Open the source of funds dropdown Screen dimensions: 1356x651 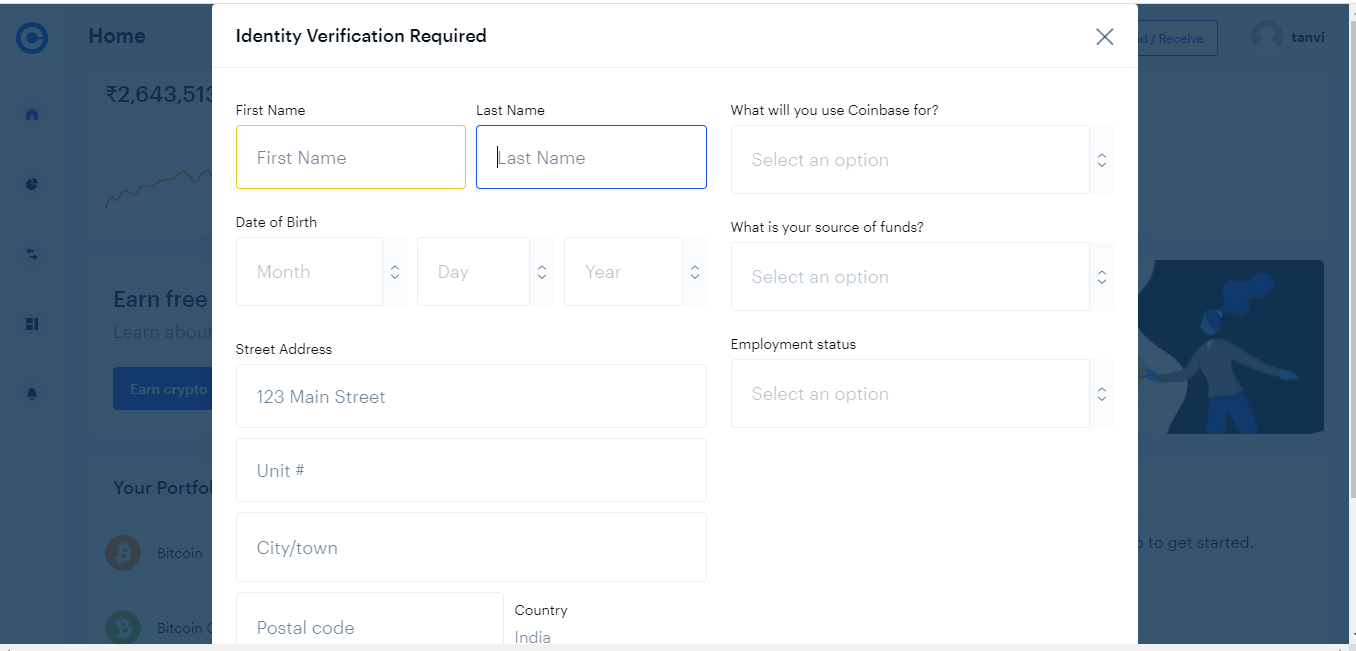tap(921, 277)
